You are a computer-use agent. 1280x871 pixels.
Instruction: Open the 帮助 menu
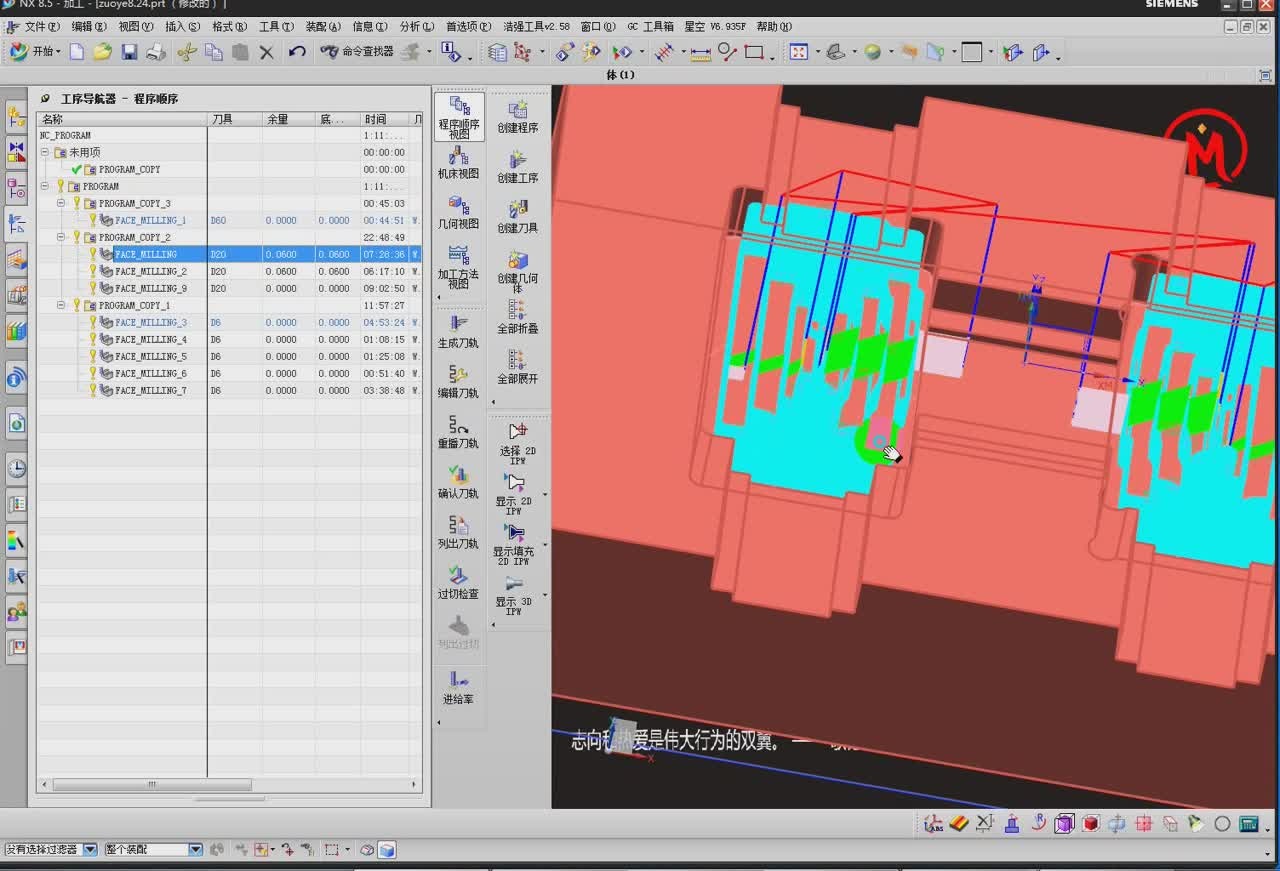(774, 27)
